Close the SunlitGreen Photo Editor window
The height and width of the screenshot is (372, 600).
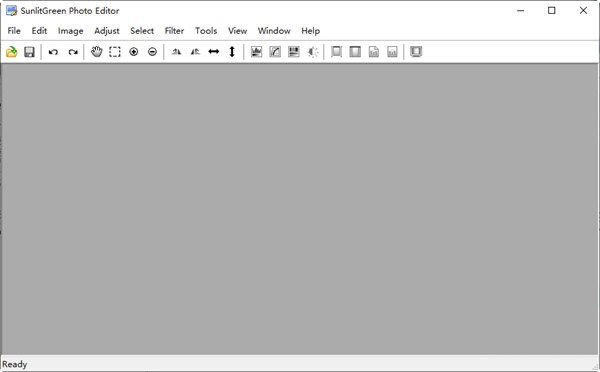(x=583, y=11)
